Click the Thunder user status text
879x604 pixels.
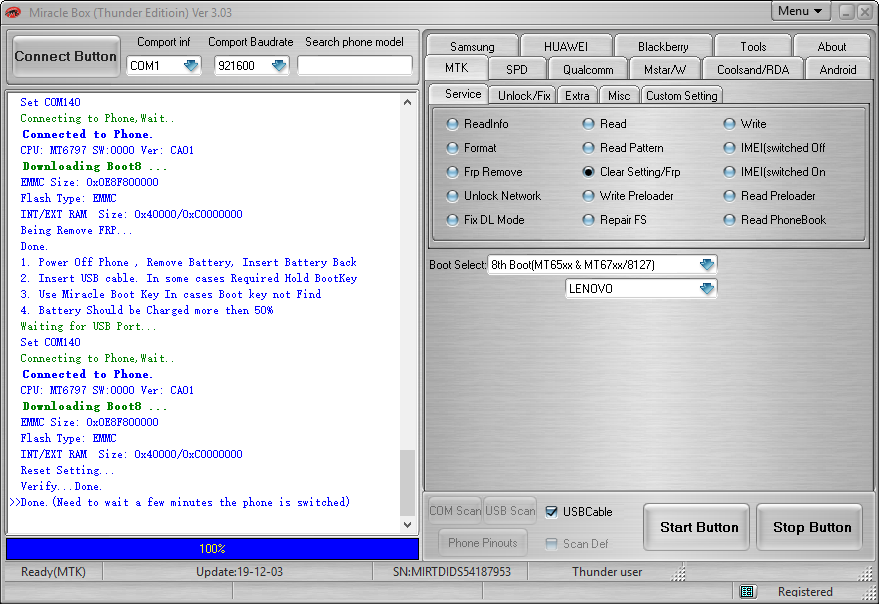click(607, 571)
